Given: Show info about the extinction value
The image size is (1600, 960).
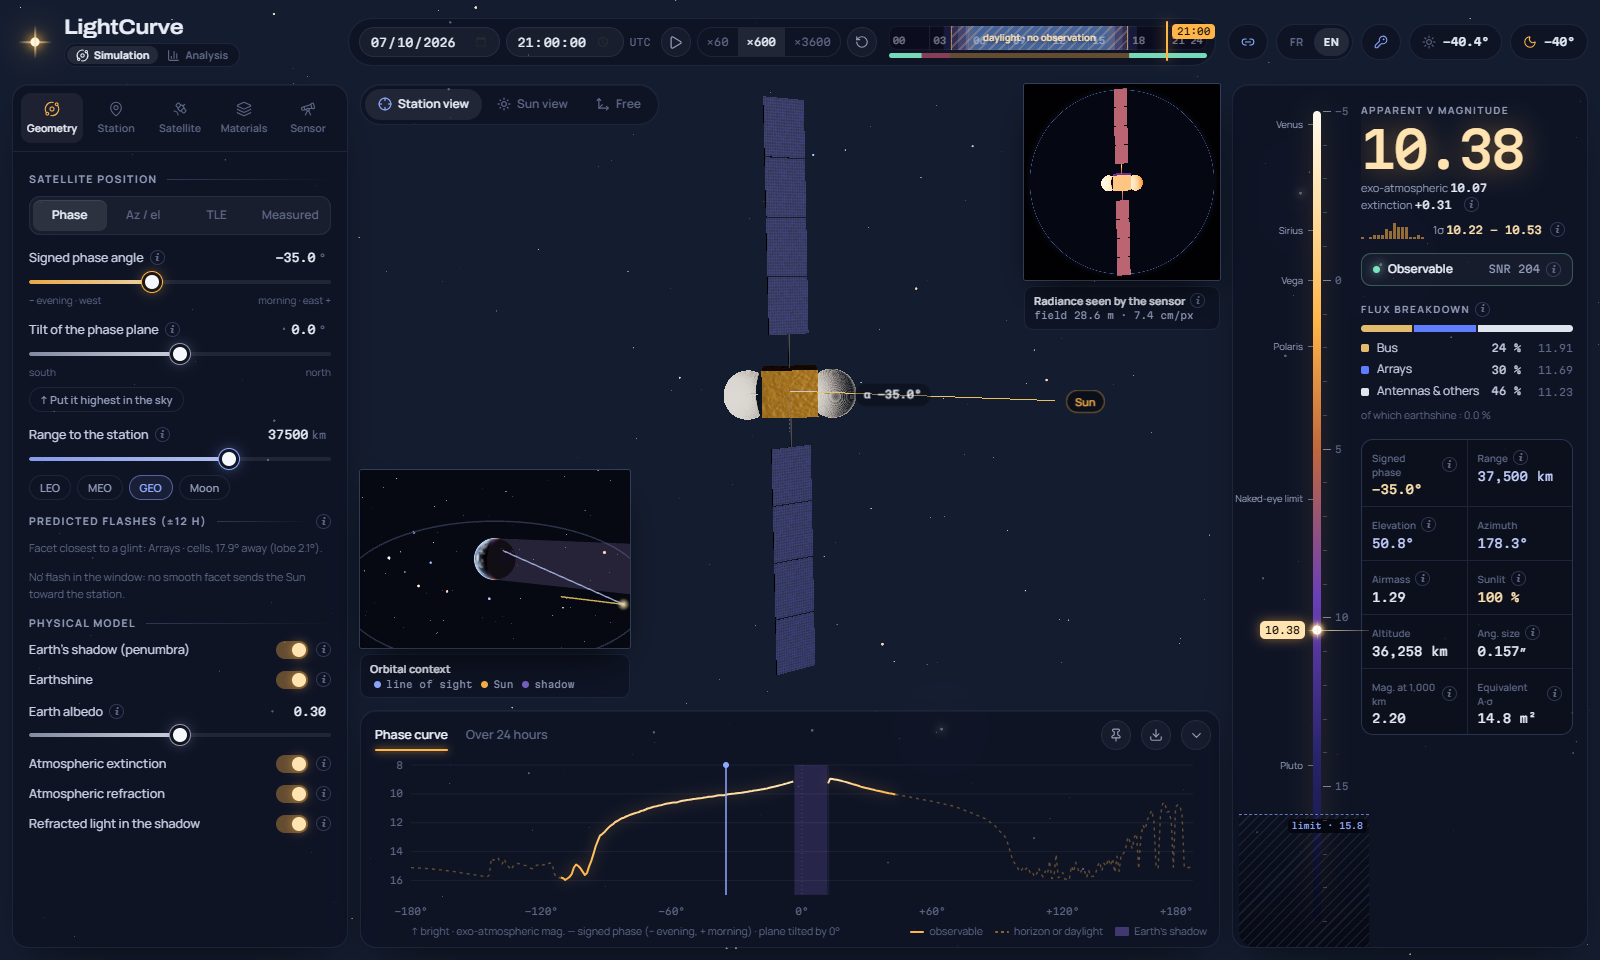Looking at the screenshot, I should tap(1471, 205).
